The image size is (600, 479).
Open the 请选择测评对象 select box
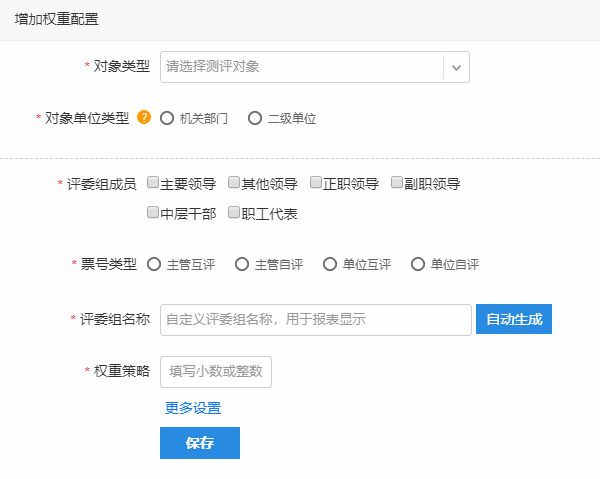click(315, 67)
